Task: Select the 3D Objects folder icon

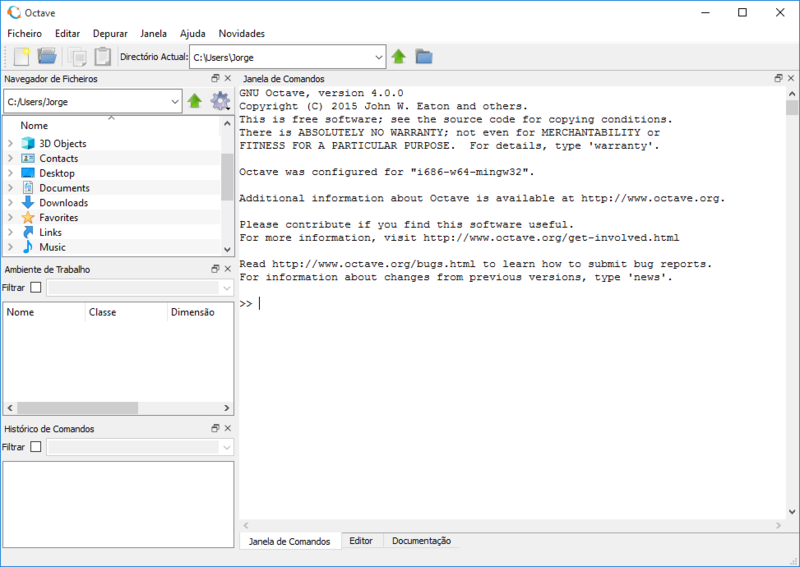Action: tap(28, 143)
